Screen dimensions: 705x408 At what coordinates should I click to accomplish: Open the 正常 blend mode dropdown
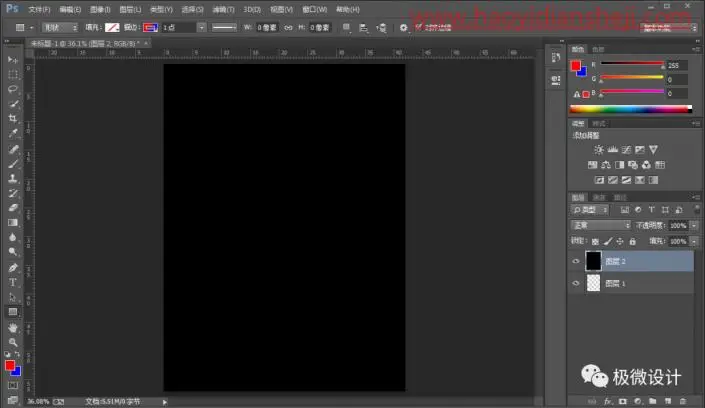[601, 225]
